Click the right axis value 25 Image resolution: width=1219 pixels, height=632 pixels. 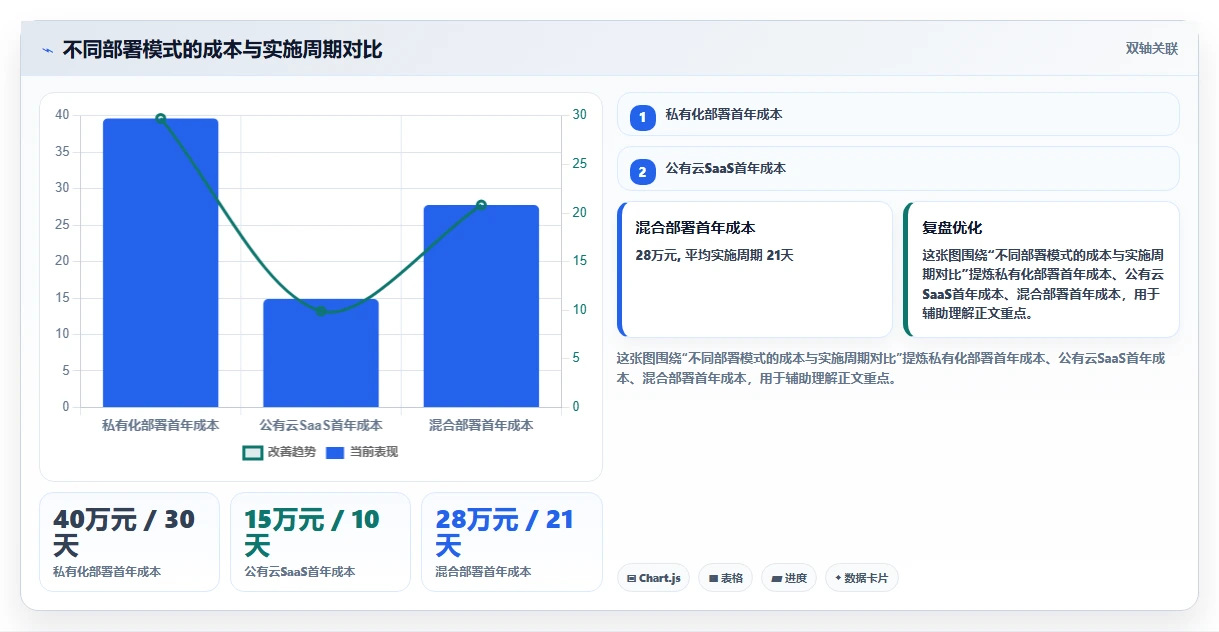pos(580,163)
